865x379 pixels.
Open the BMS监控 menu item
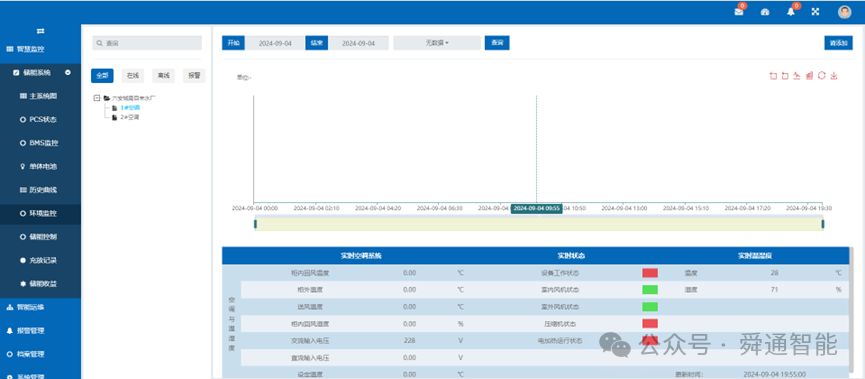[x=40, y=143]
